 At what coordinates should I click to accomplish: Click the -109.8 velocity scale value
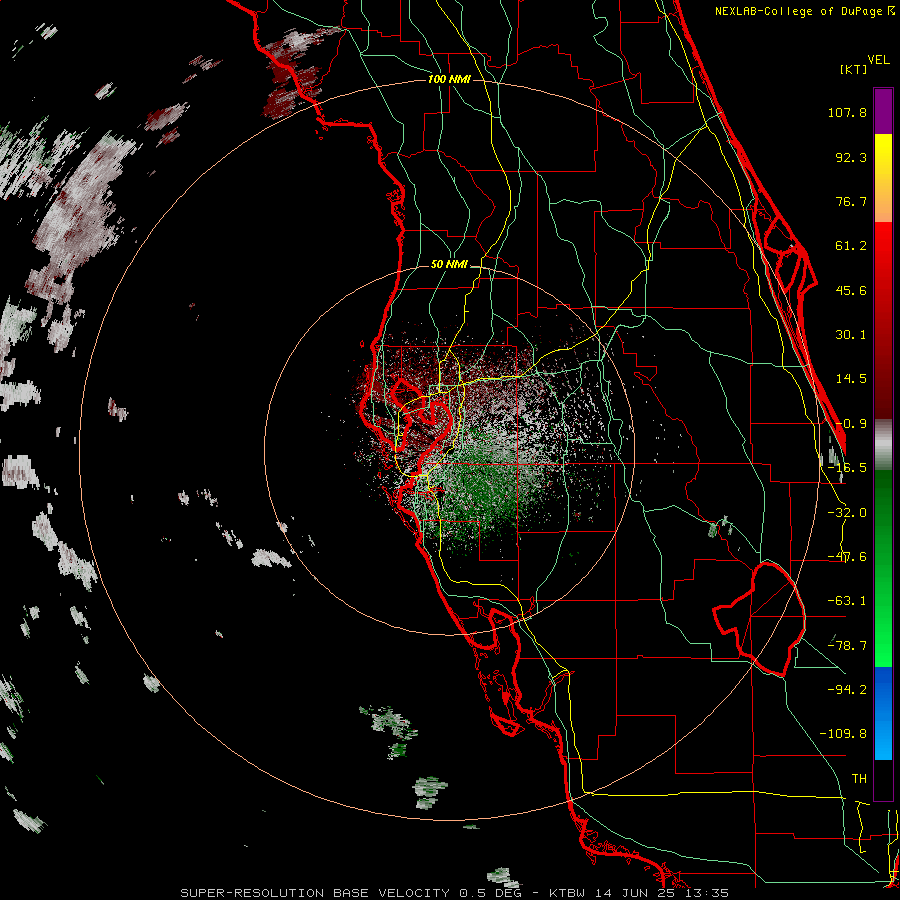(843, 734)
